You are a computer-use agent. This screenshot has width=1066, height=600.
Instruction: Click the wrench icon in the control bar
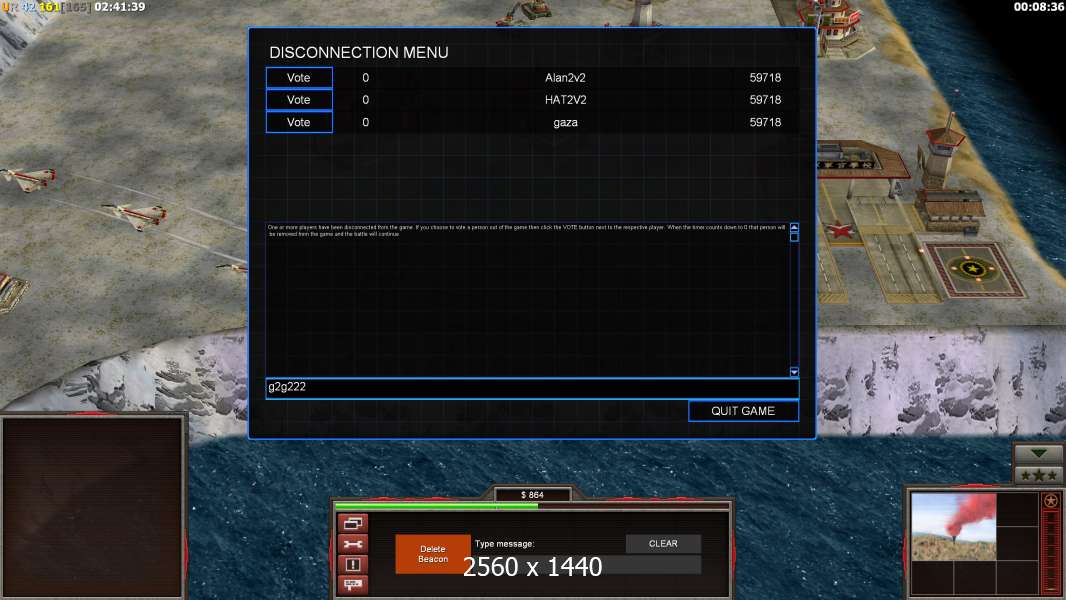coord(353,544)
